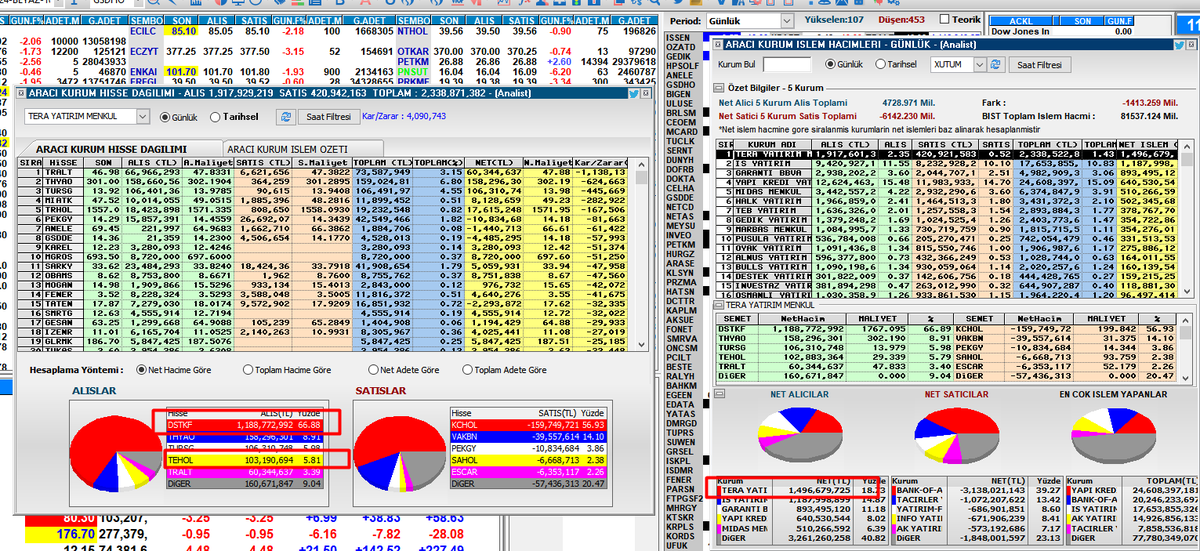The image size is (1200, 551).
Task: Select THYAO row in Hisse Dagilimi table
Action: tap(322, 184)
